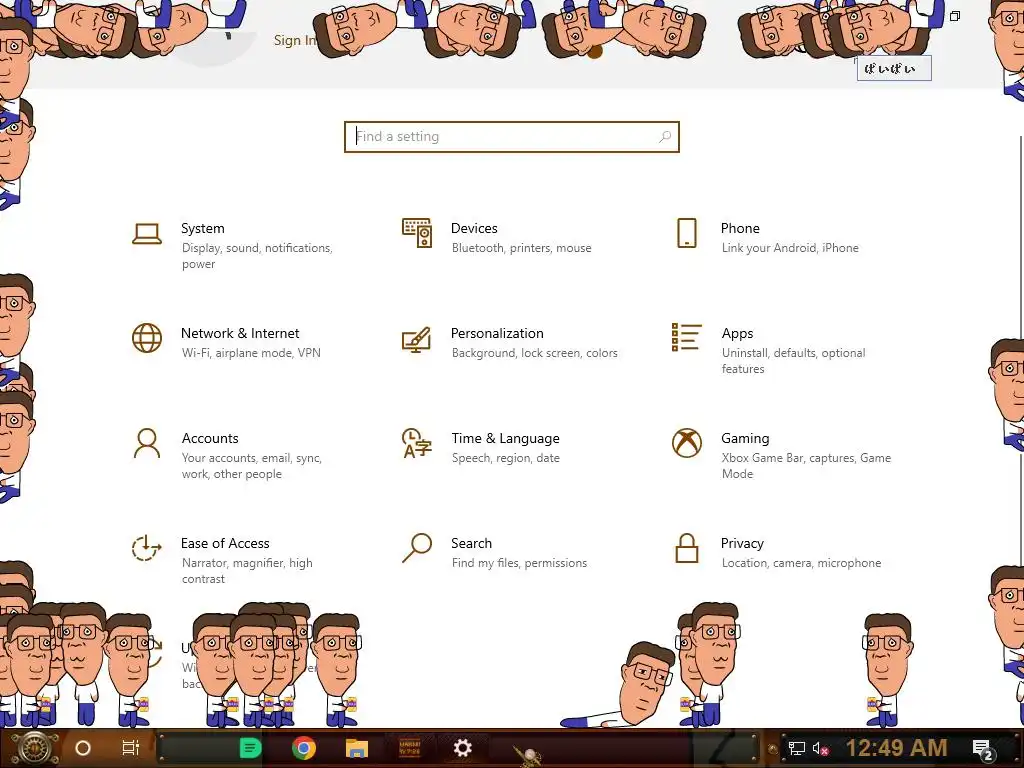Click 'Uninstall, defaults, optional features' text

[x=793, y=360]
